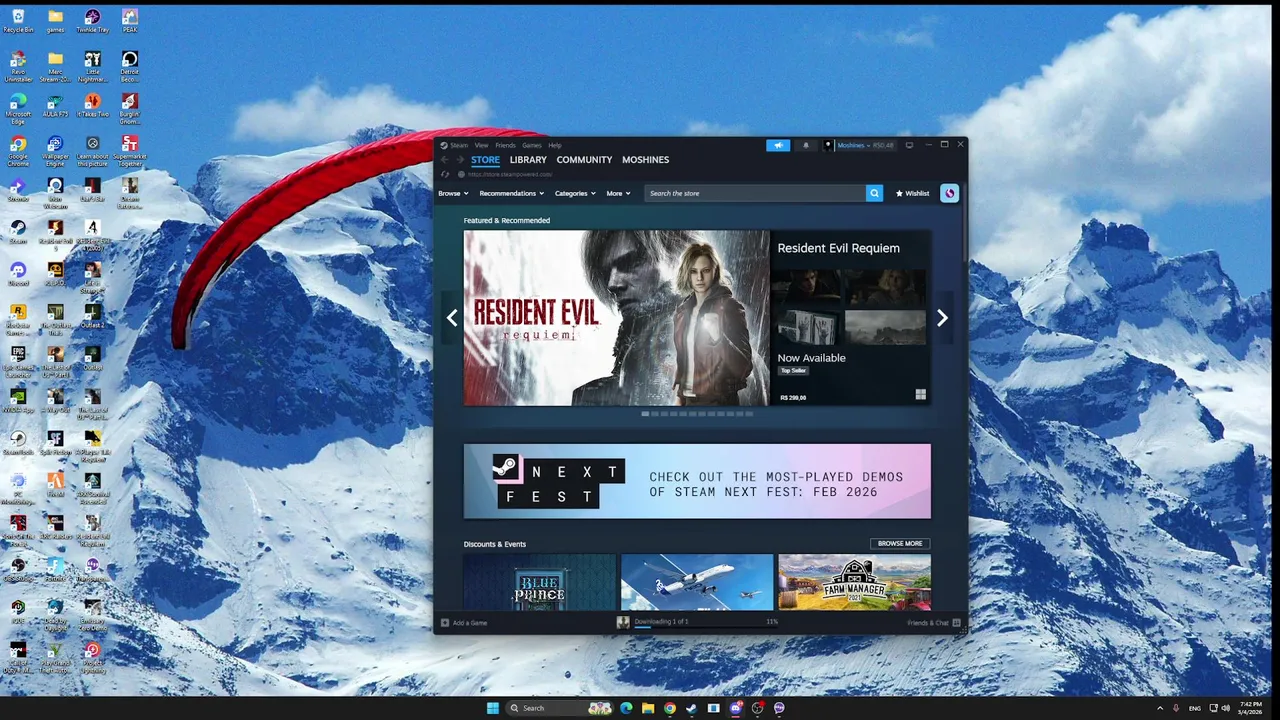
Task: Select the Microsoft Edge desktop icon
Action: [18, 110]
